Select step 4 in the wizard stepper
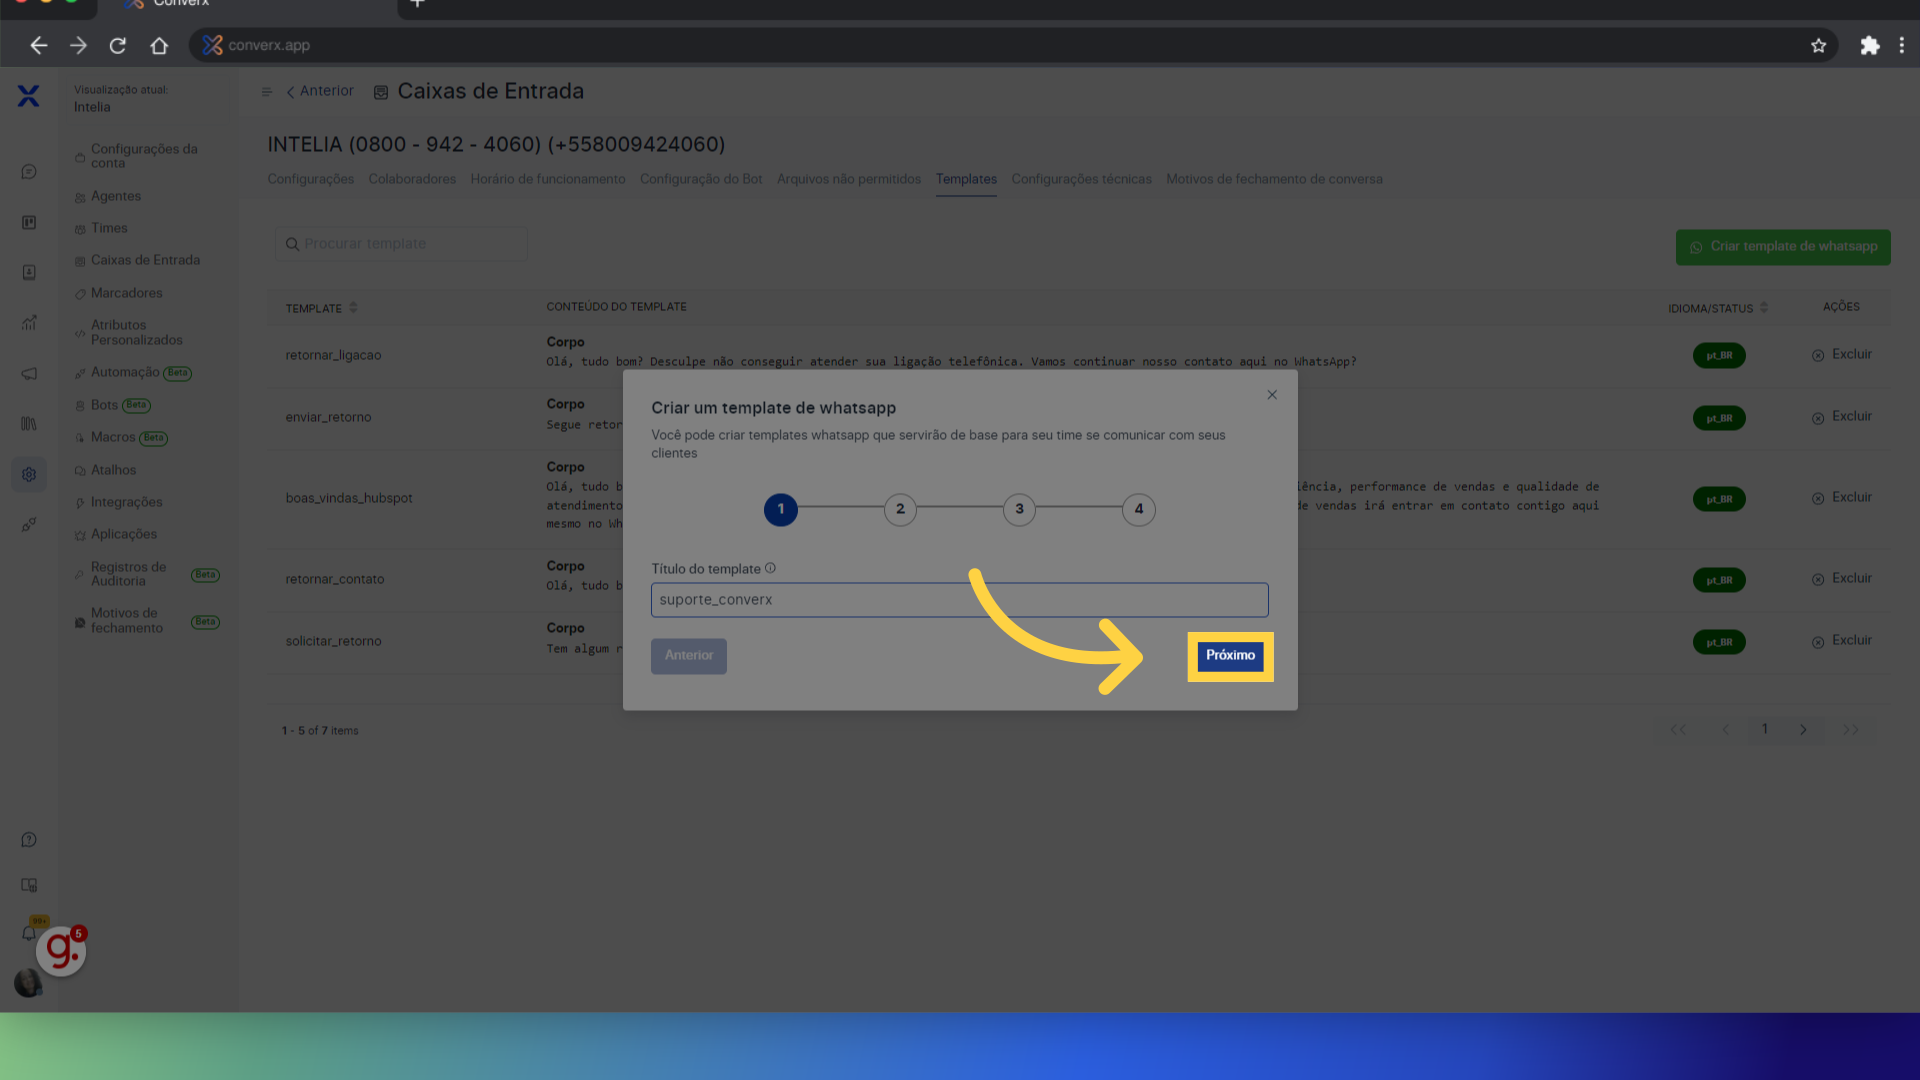The image size is (1920, 1080). pyautogui.click(x=1138, y=509)
